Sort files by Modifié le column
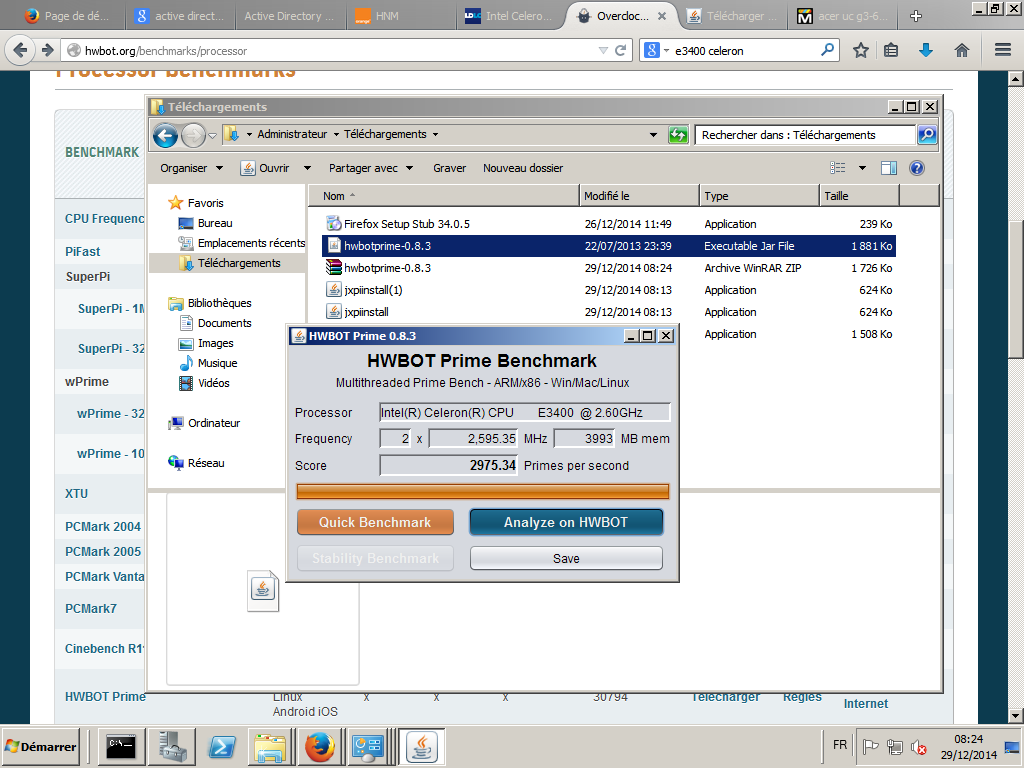 [x=639, y=196]
